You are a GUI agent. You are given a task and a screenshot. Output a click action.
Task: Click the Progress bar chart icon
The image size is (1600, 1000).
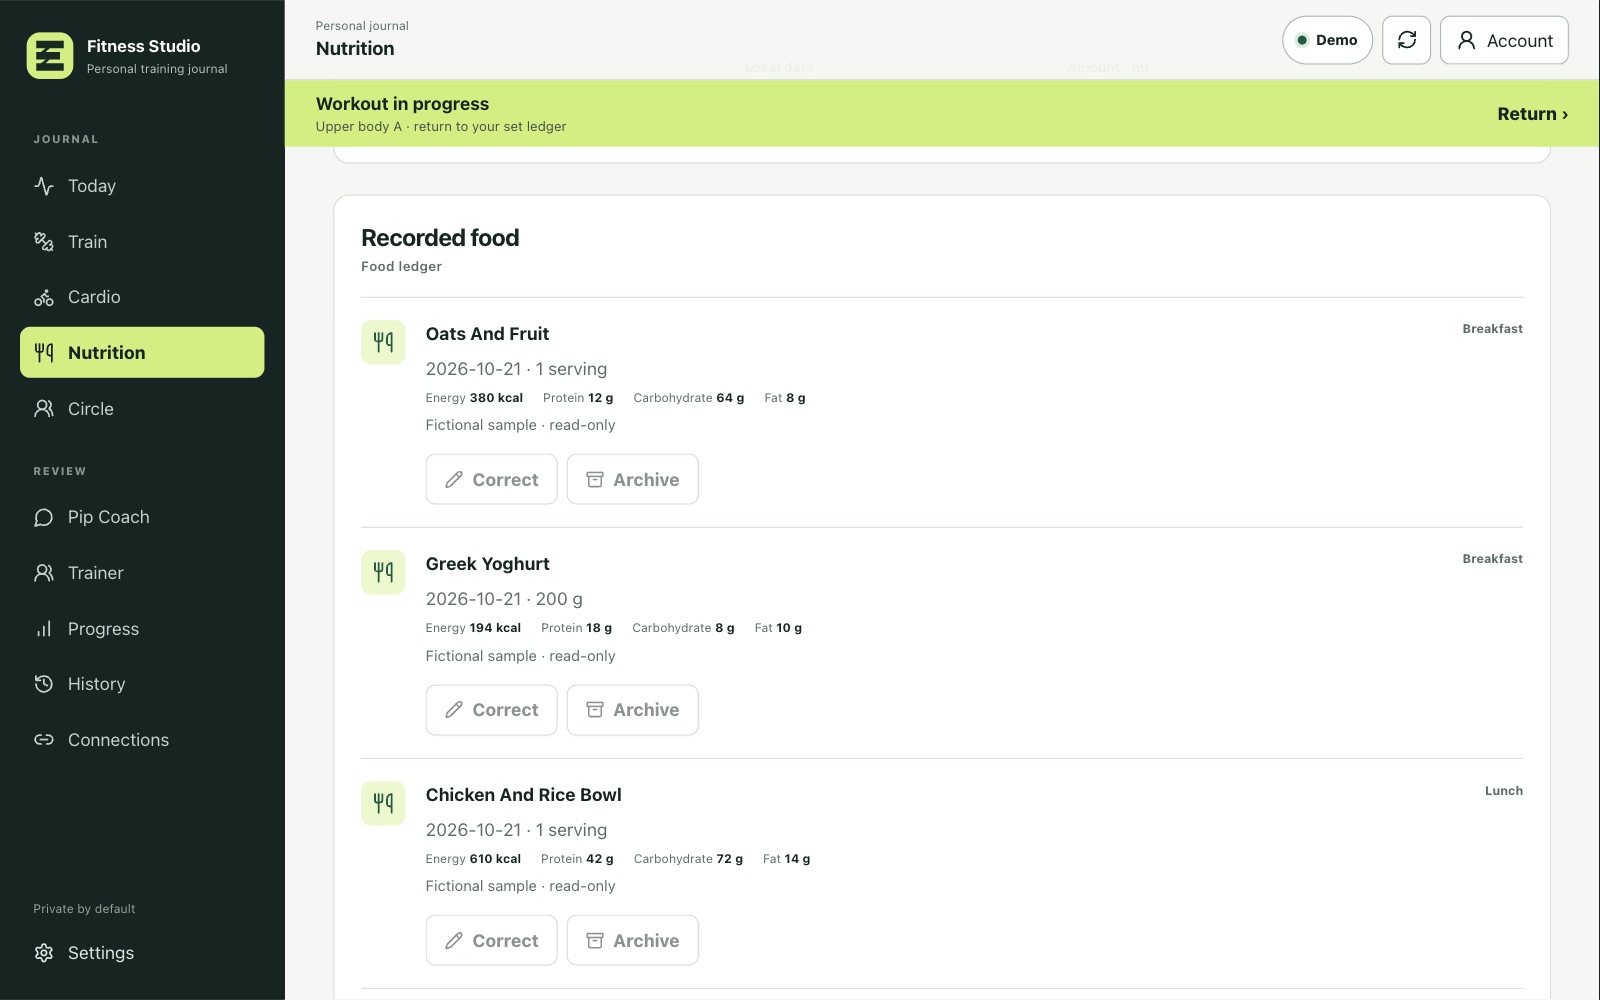[44, 629]
